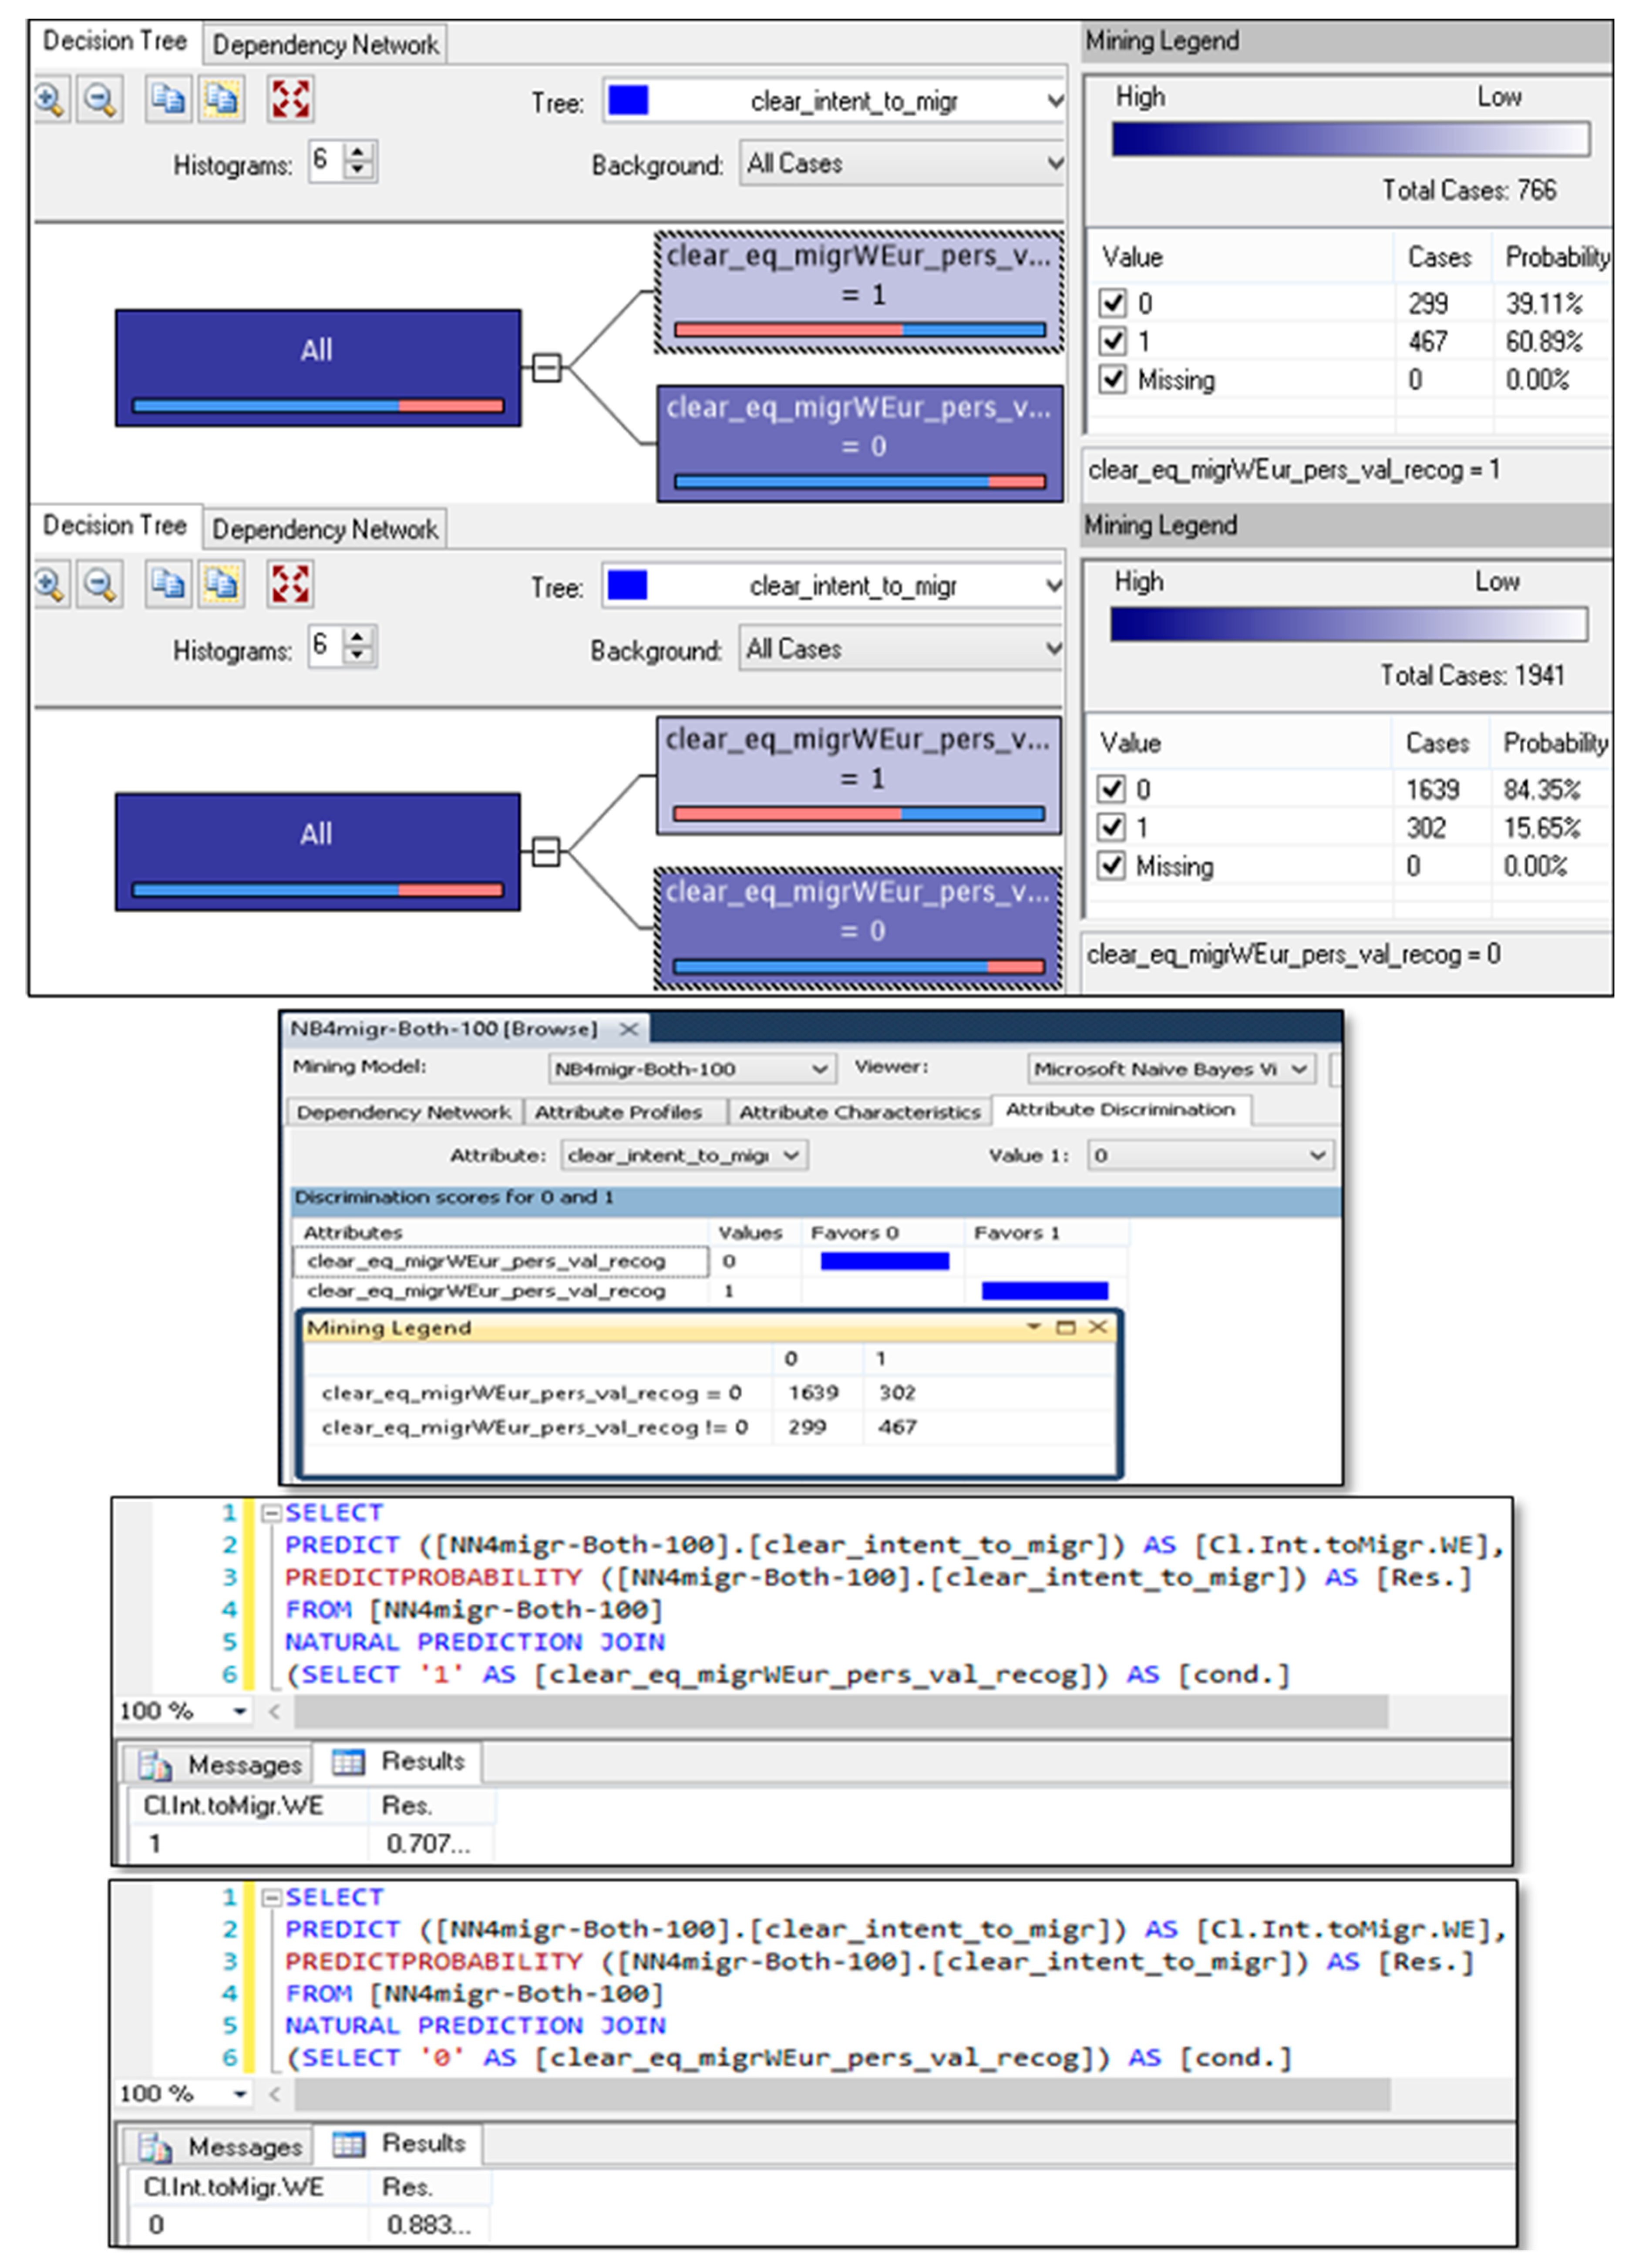Click Copy Graph View icon in top viewer
Viewport: 1639px width, 2268px height.
168,99
